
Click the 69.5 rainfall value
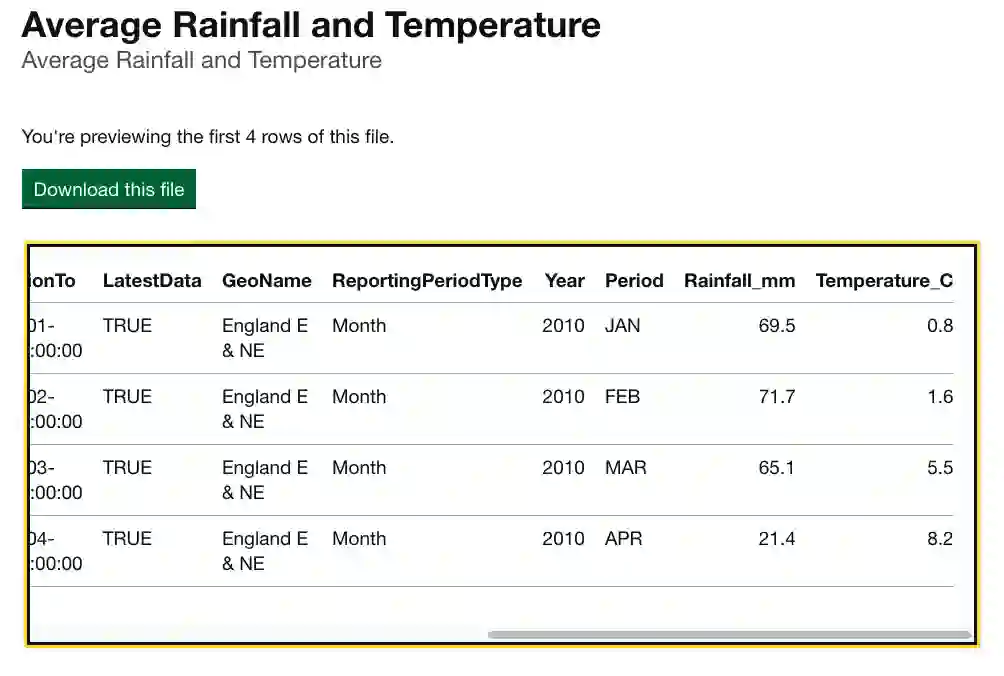pos(777,326)
